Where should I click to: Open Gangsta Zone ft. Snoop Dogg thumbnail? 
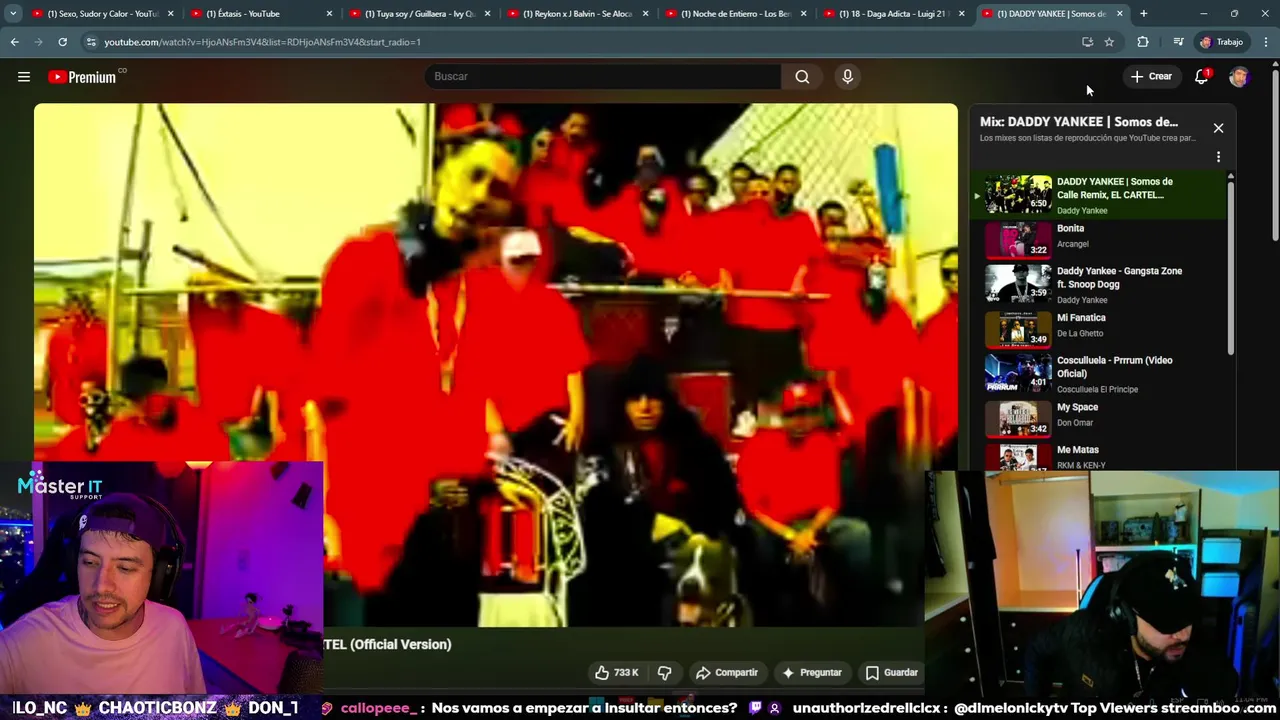[x=1018, y=284]
